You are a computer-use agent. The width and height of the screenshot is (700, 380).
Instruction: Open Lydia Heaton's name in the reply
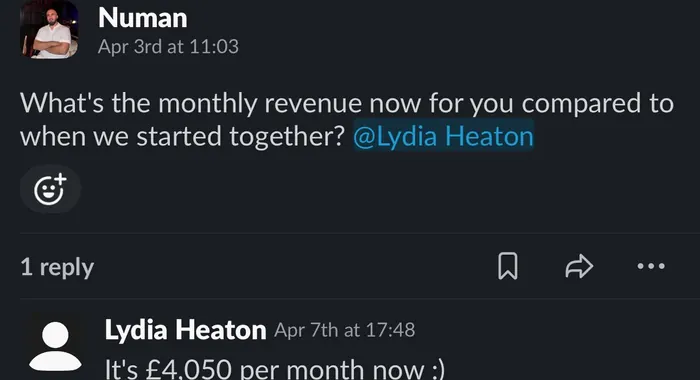(185, 330)
